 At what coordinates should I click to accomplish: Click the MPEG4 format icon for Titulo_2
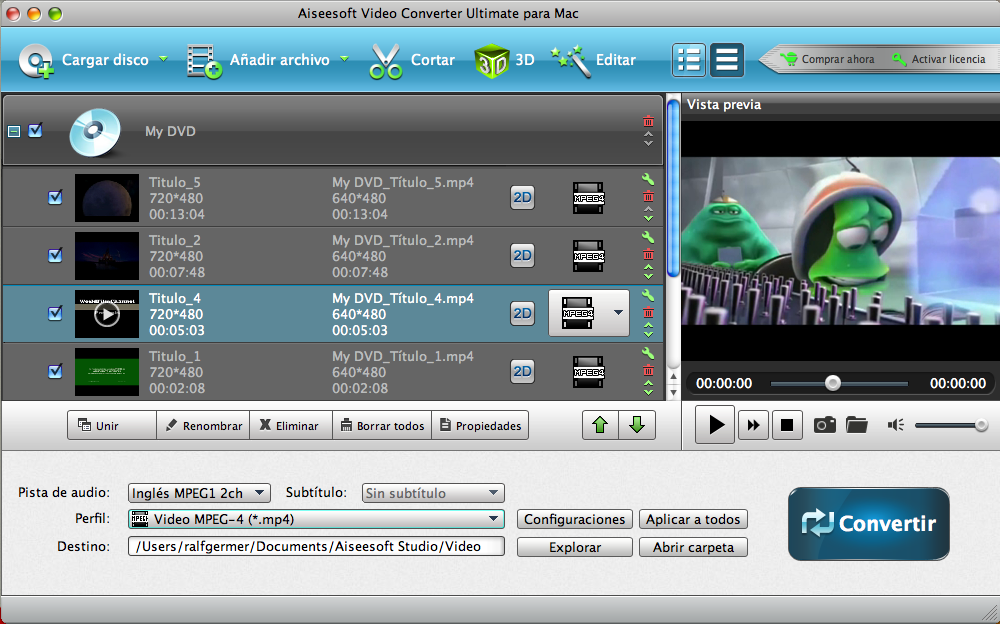pos(588,256)
